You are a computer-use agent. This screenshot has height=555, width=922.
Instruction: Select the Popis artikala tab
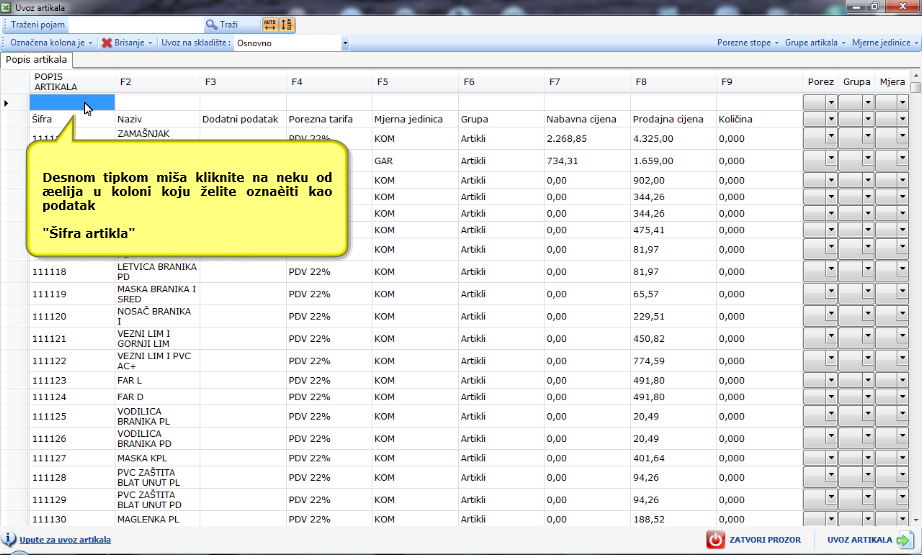[x=36, y=60]
